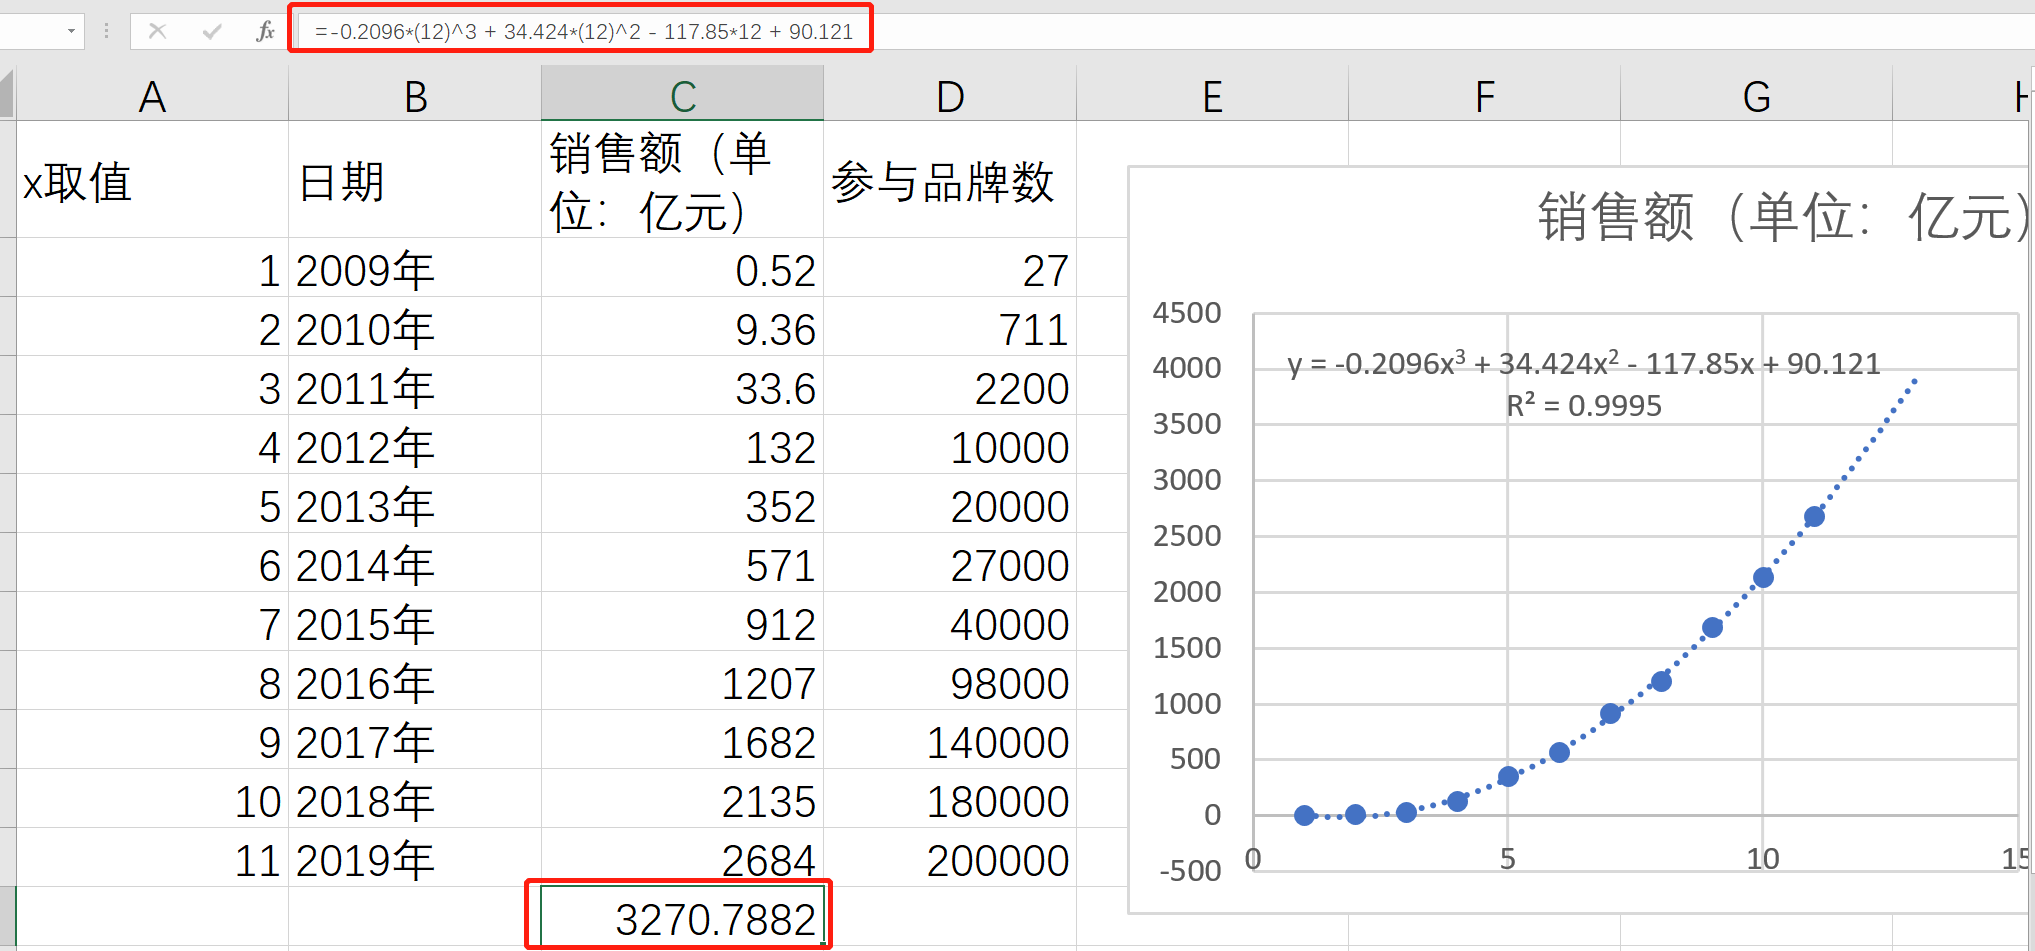Select the "销售额（单位：亿元）" header cell
2035x951 pixels.
pos(682,180)
